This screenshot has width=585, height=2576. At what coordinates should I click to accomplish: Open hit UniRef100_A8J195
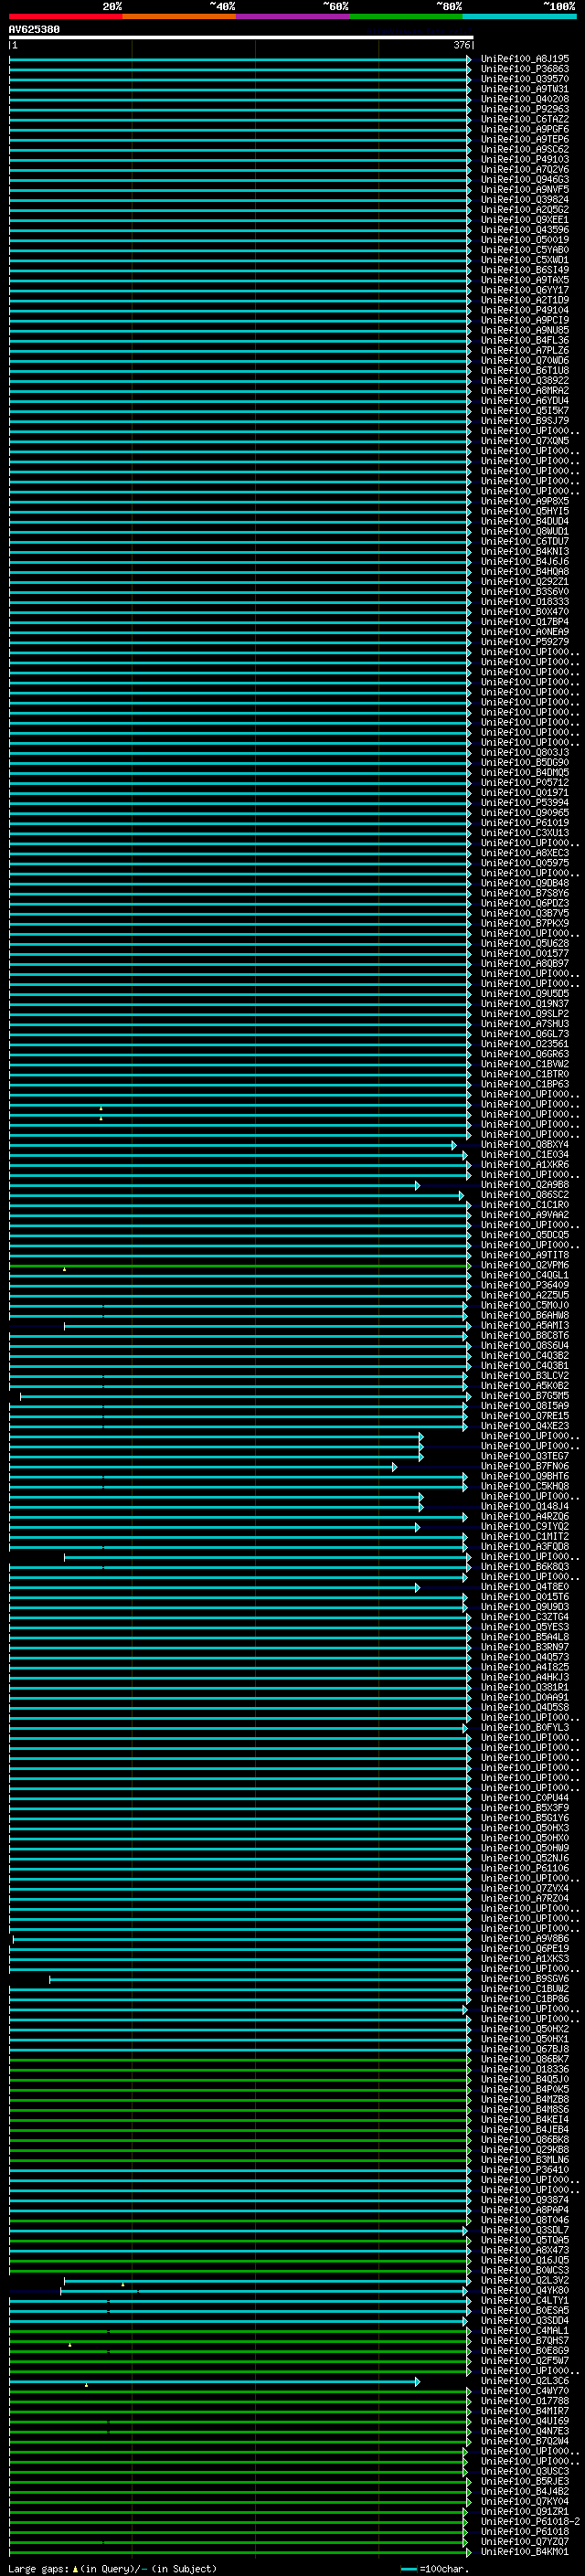(525, 59)
